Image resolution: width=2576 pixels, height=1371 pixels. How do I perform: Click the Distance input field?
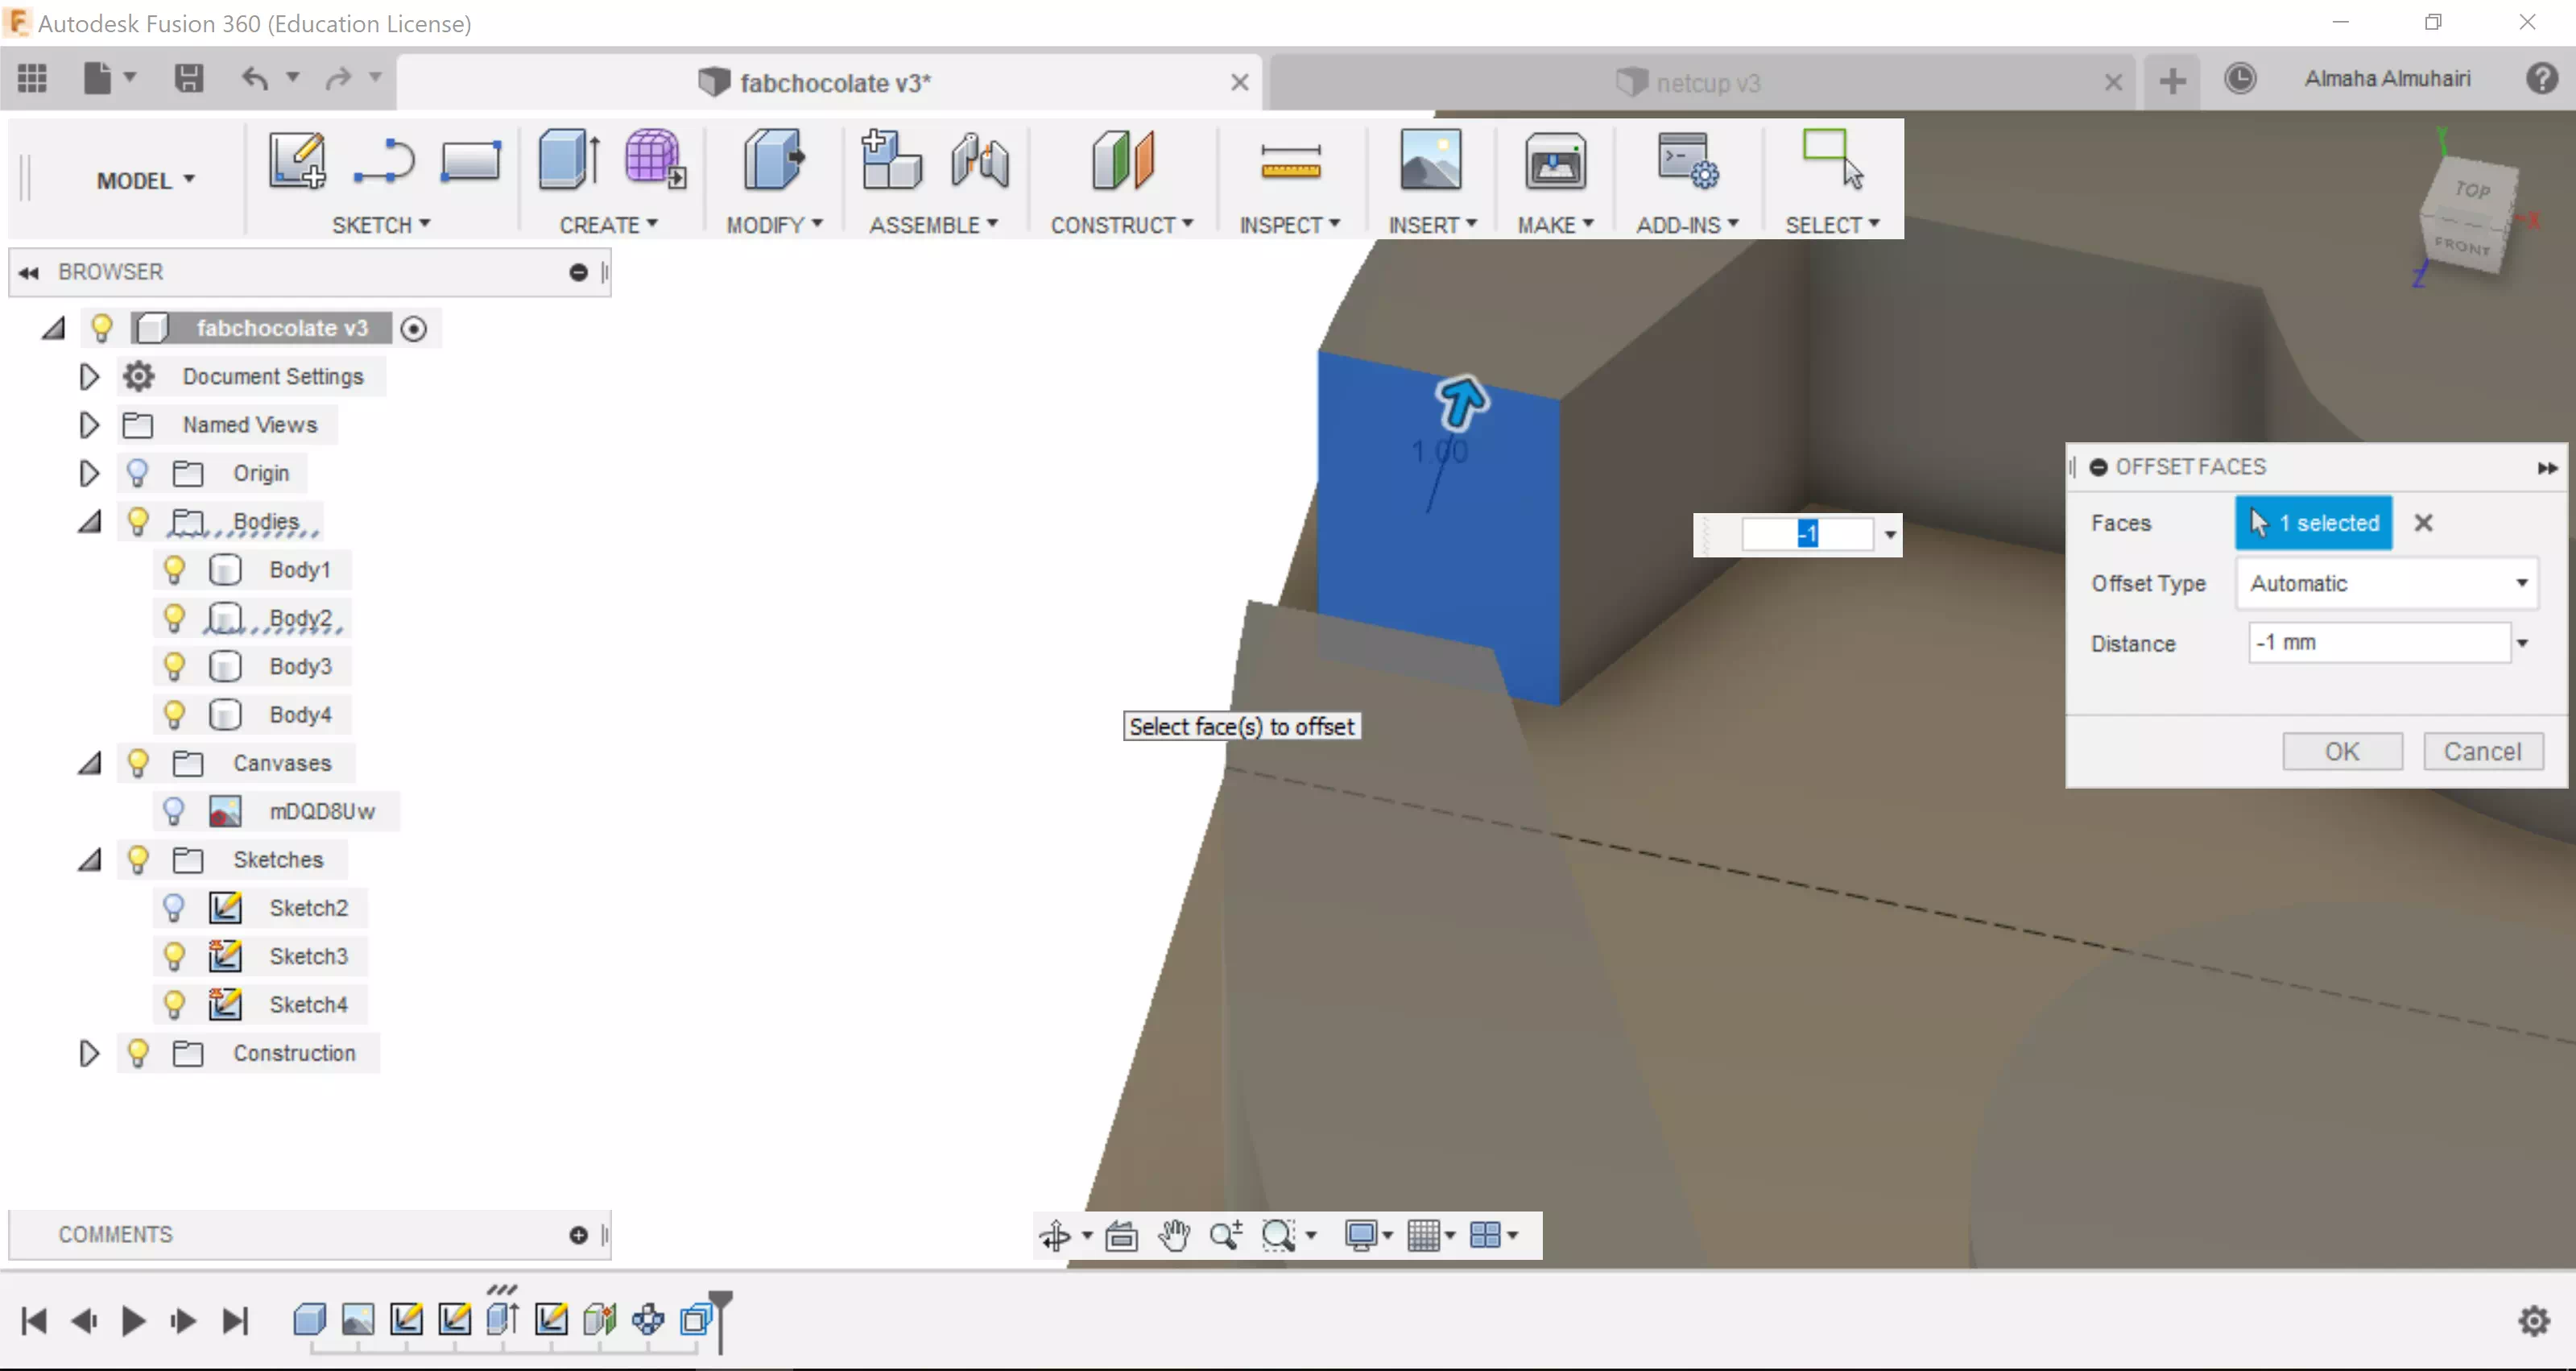[x=2377, y=643]
